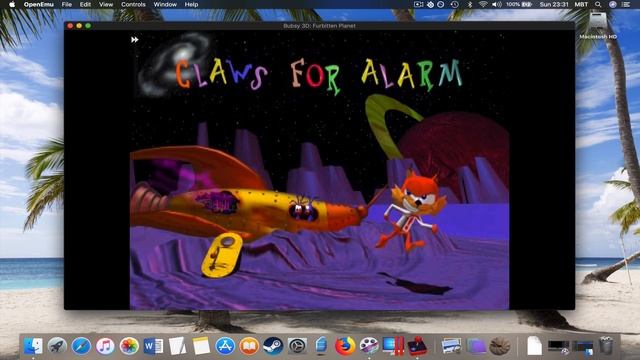Open the yellow Notes app in Dock

[201, 346]
